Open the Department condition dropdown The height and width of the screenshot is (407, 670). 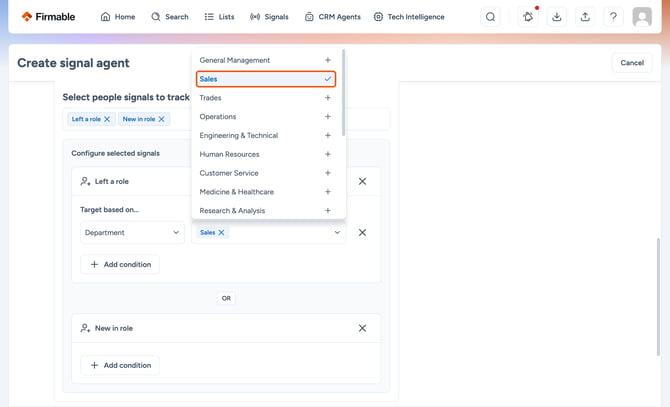[132, 233]
